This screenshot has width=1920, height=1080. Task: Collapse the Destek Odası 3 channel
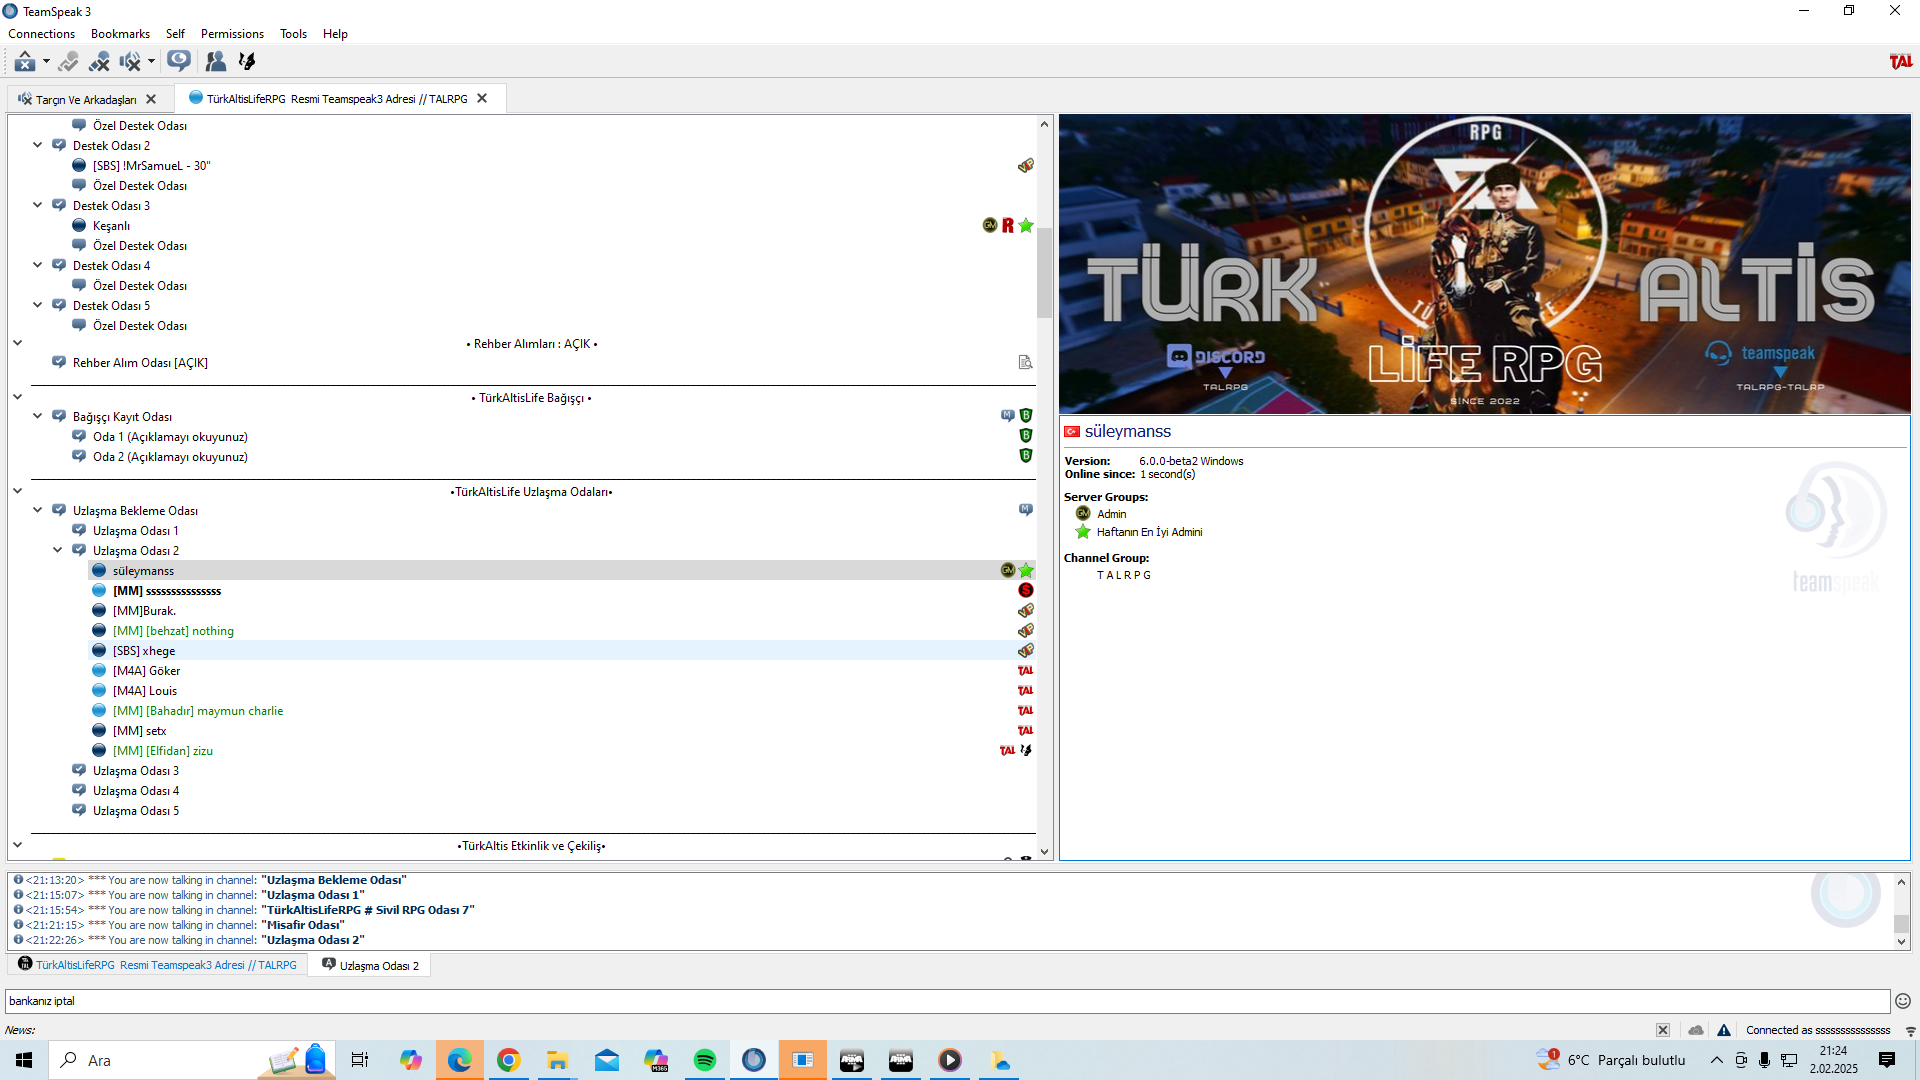click(37, 206)
